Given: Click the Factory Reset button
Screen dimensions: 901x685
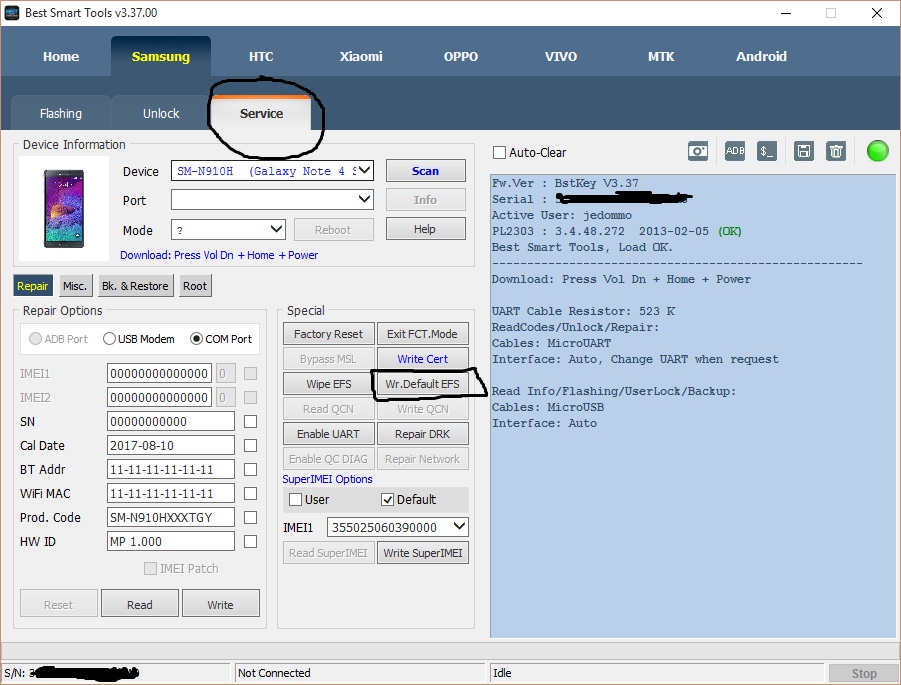Looking at the screenshot, I should (329, 334).
